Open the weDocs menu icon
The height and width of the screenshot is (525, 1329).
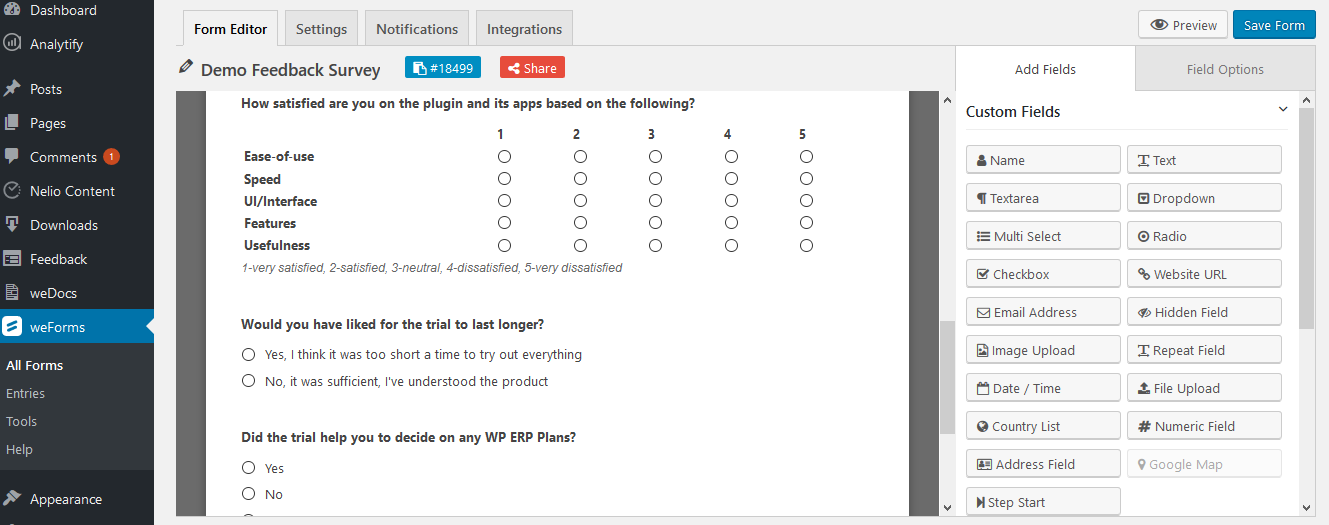click(x=12, y=292)
